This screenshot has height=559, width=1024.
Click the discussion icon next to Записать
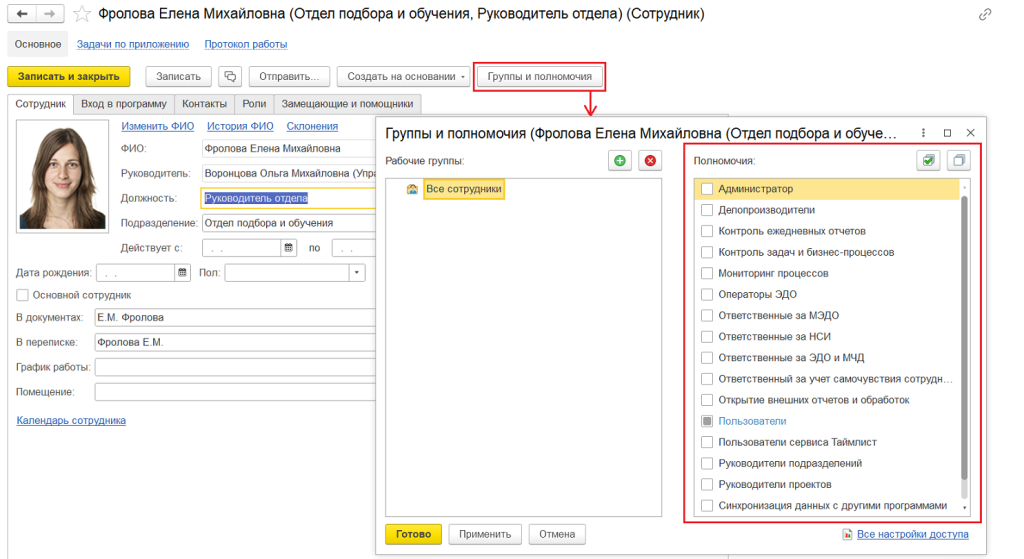(231, 76)
